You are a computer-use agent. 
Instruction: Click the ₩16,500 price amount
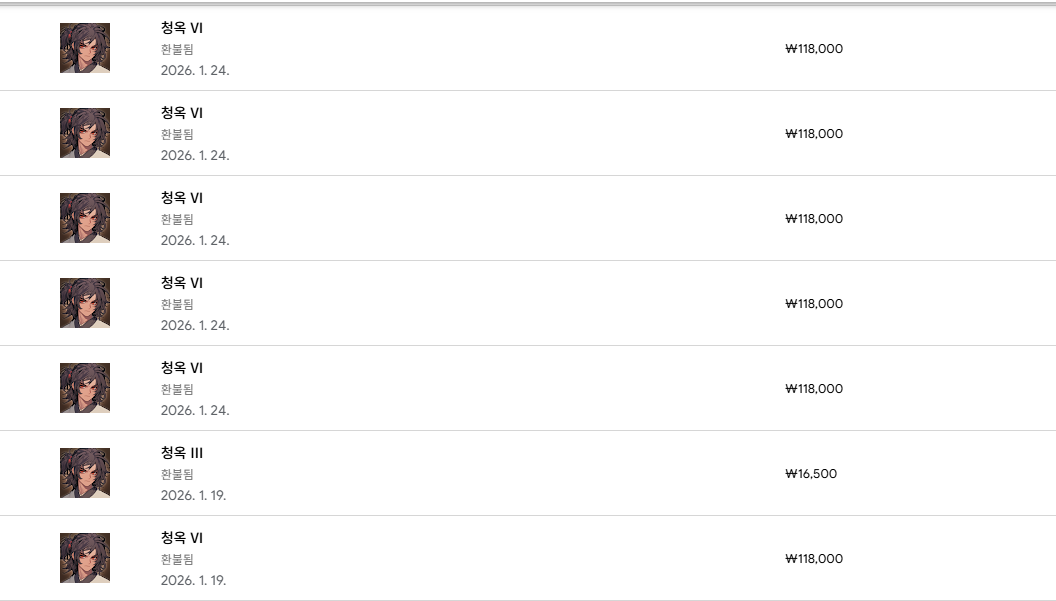coord(811,474)
